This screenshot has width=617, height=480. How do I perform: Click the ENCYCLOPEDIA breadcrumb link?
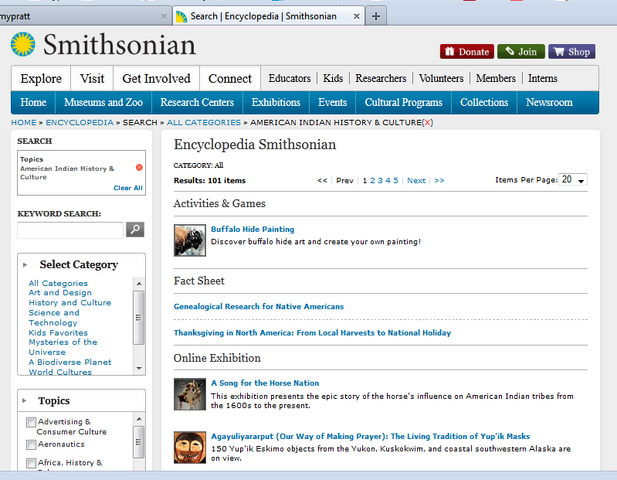[x=79, y=123]
